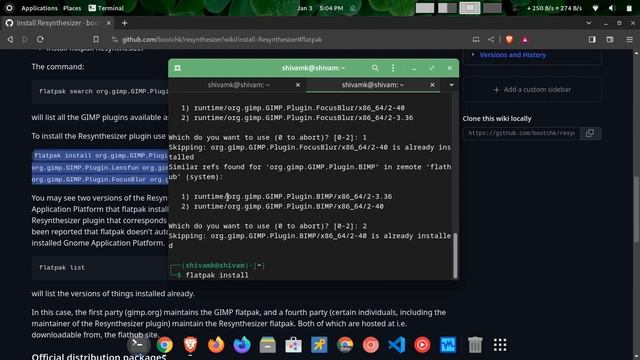Go forward in the browser
Screen dimensions: 640x360
coord(25,40)
